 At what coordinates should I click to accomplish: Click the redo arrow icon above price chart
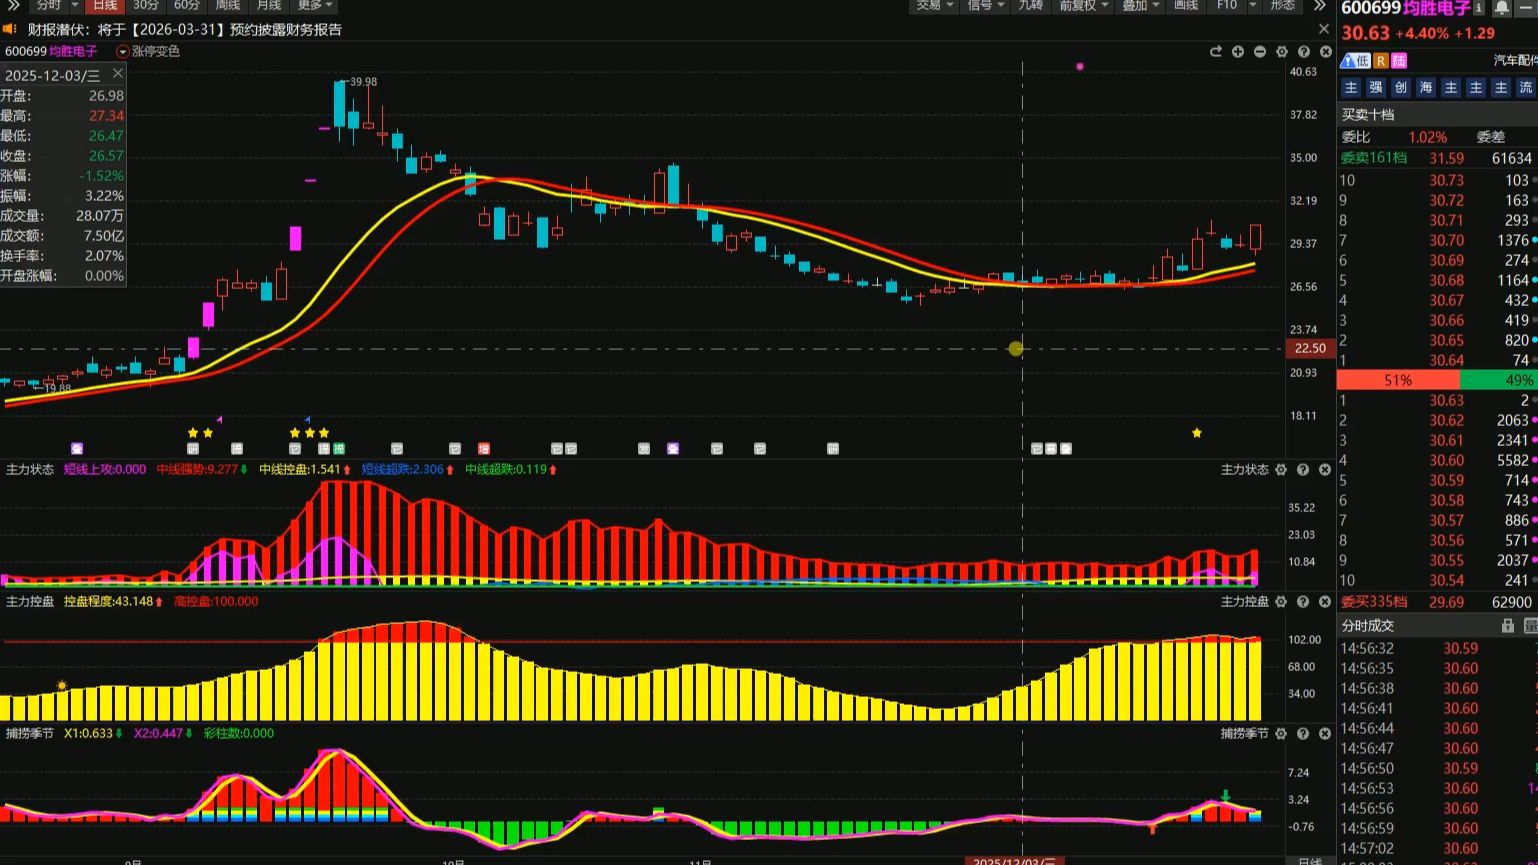click(1216, 51)
